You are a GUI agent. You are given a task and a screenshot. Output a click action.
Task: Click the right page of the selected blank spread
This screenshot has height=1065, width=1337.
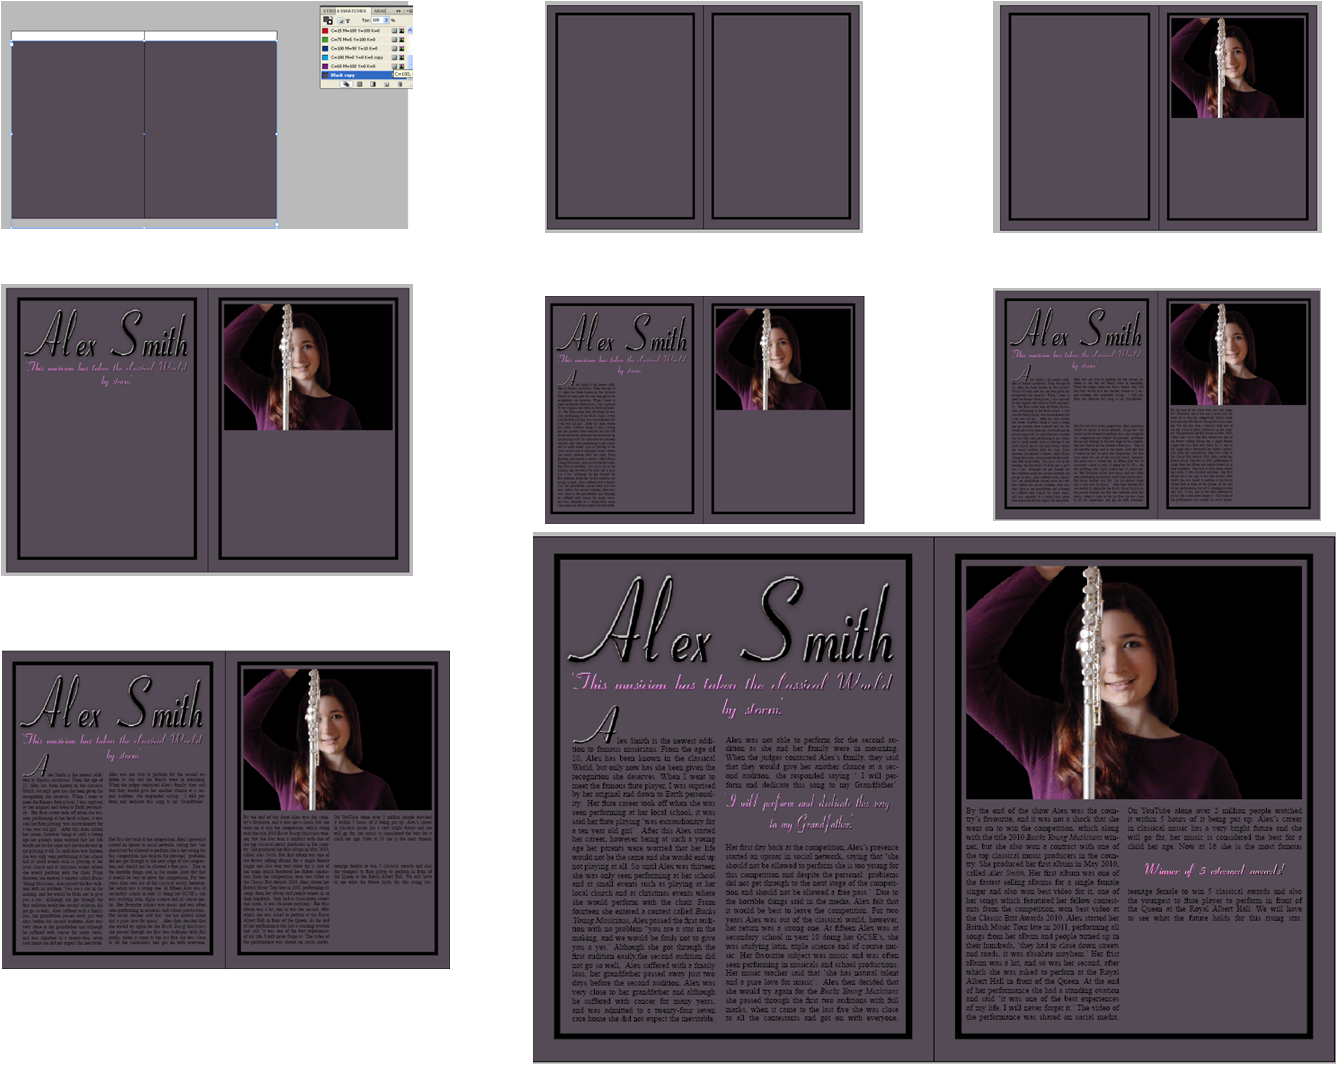click(211, 130)
